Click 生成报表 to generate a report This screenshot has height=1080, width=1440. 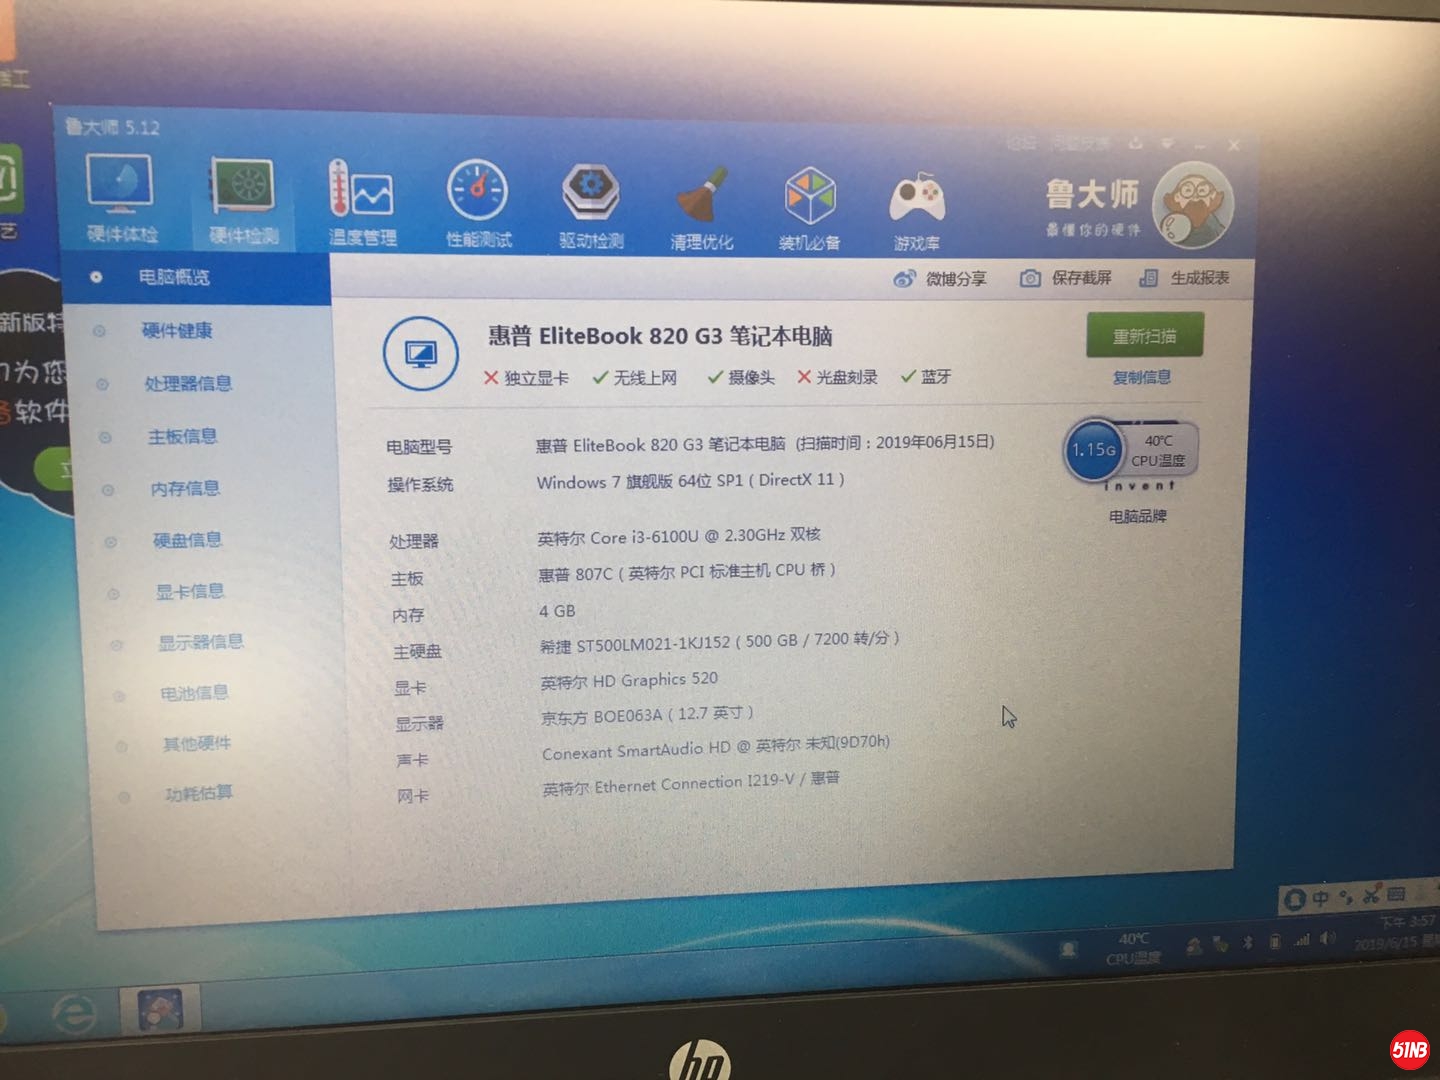[x=1184, y=278]
